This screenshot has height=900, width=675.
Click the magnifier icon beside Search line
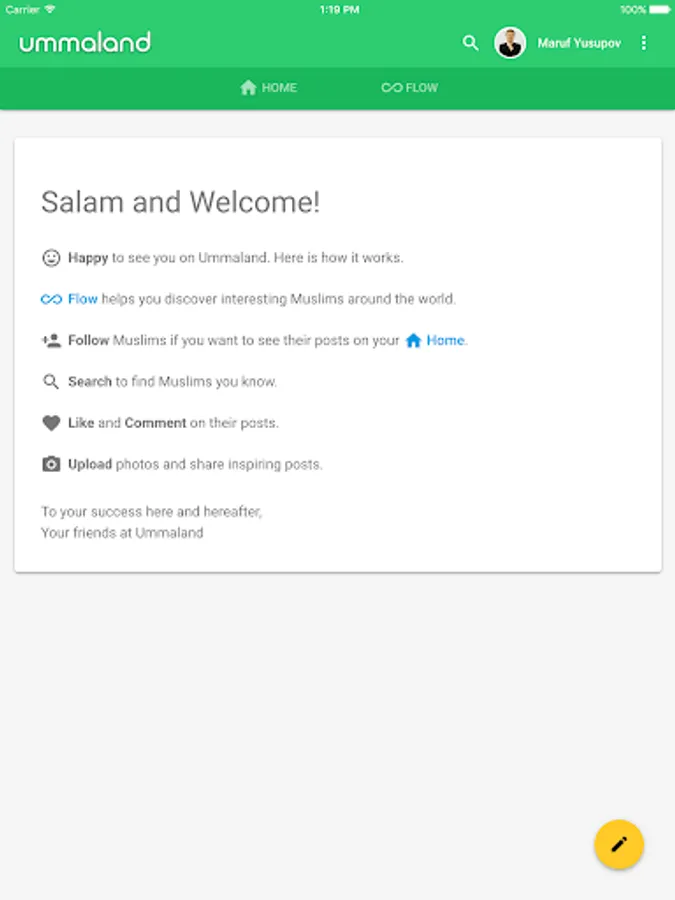(x=51, y=382)
